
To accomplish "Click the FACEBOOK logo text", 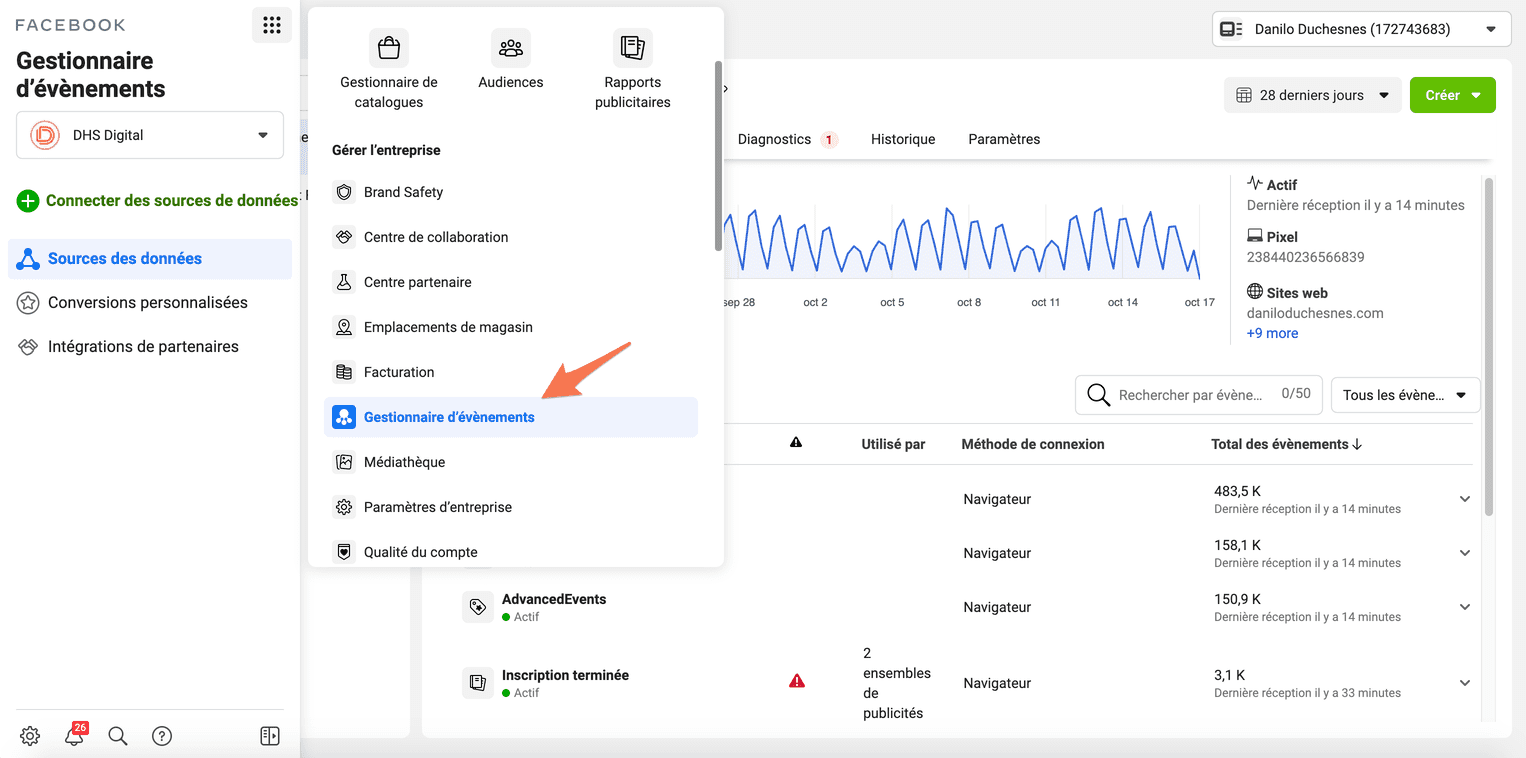I will (x=70, y=25).
